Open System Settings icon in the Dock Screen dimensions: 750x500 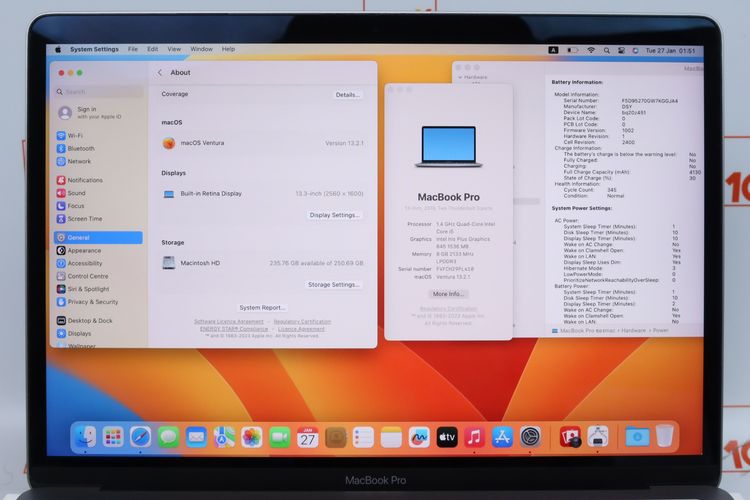(530, 436)
